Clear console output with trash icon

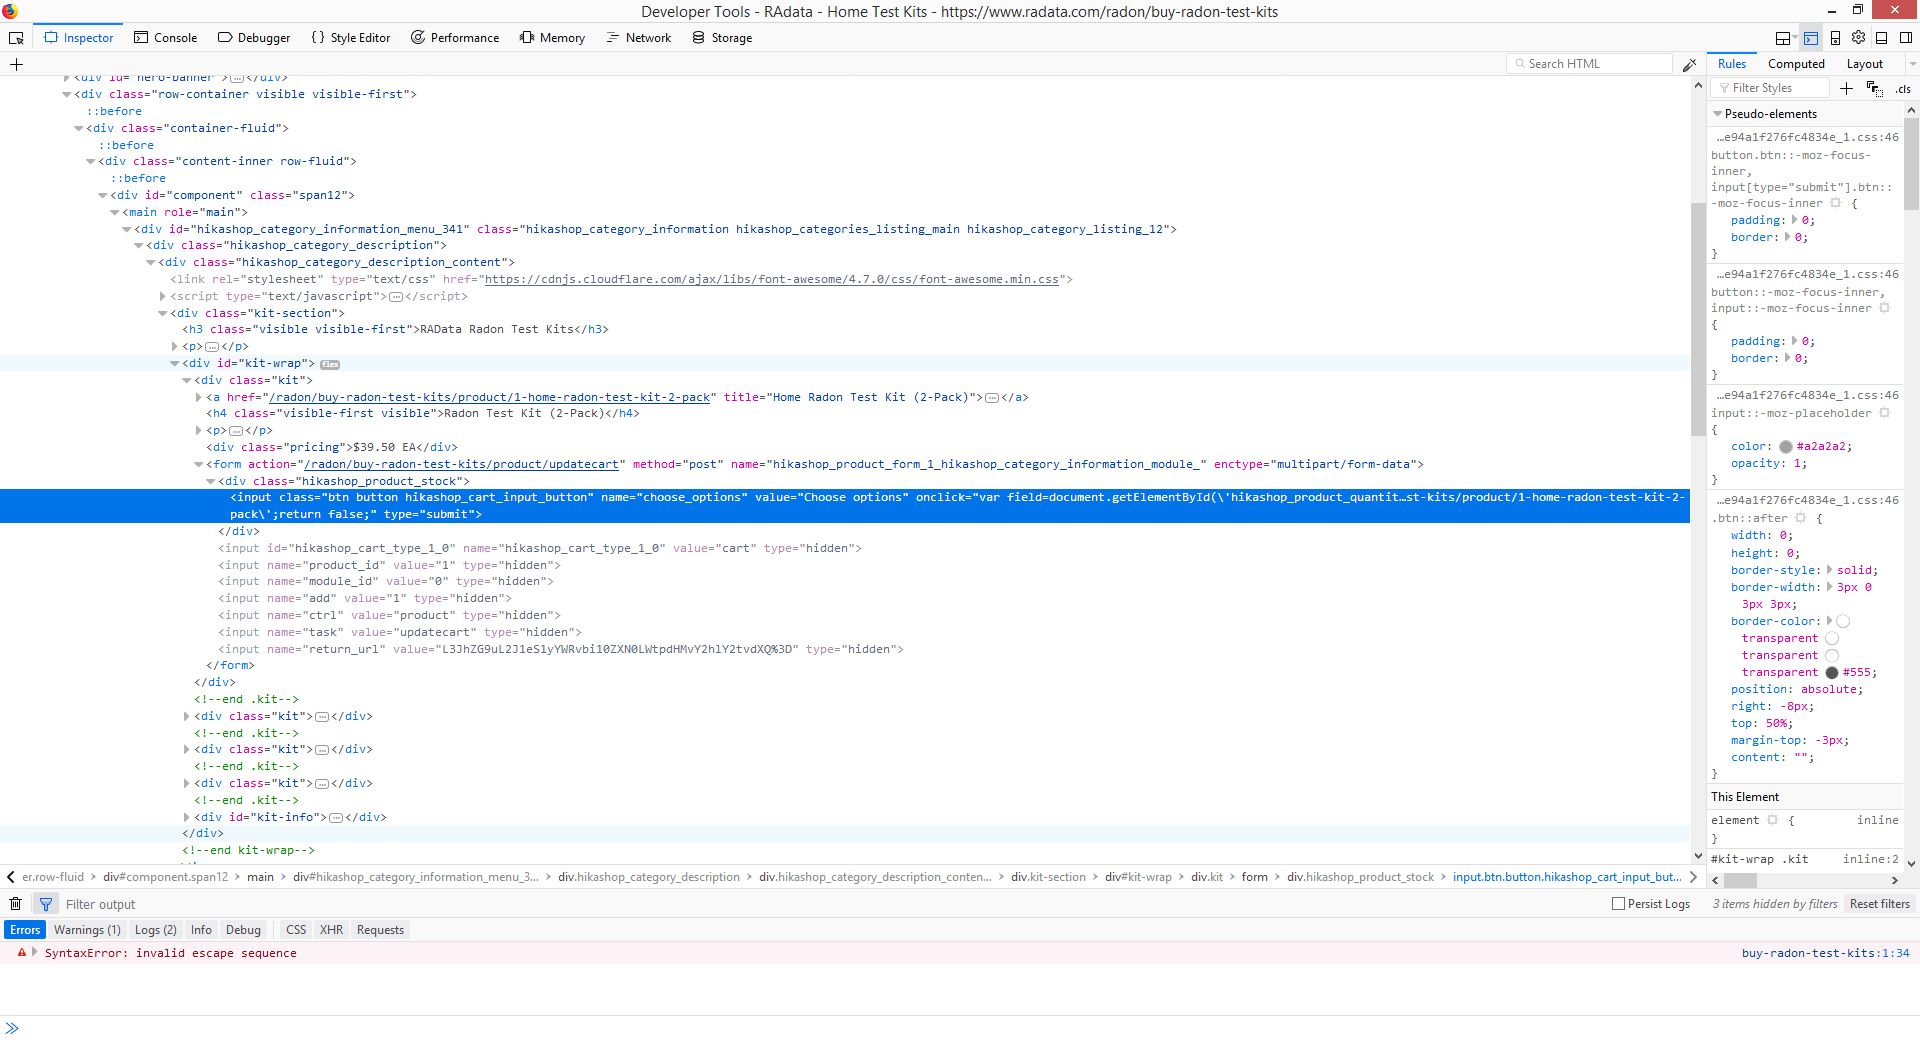click(x=16, y=904)
